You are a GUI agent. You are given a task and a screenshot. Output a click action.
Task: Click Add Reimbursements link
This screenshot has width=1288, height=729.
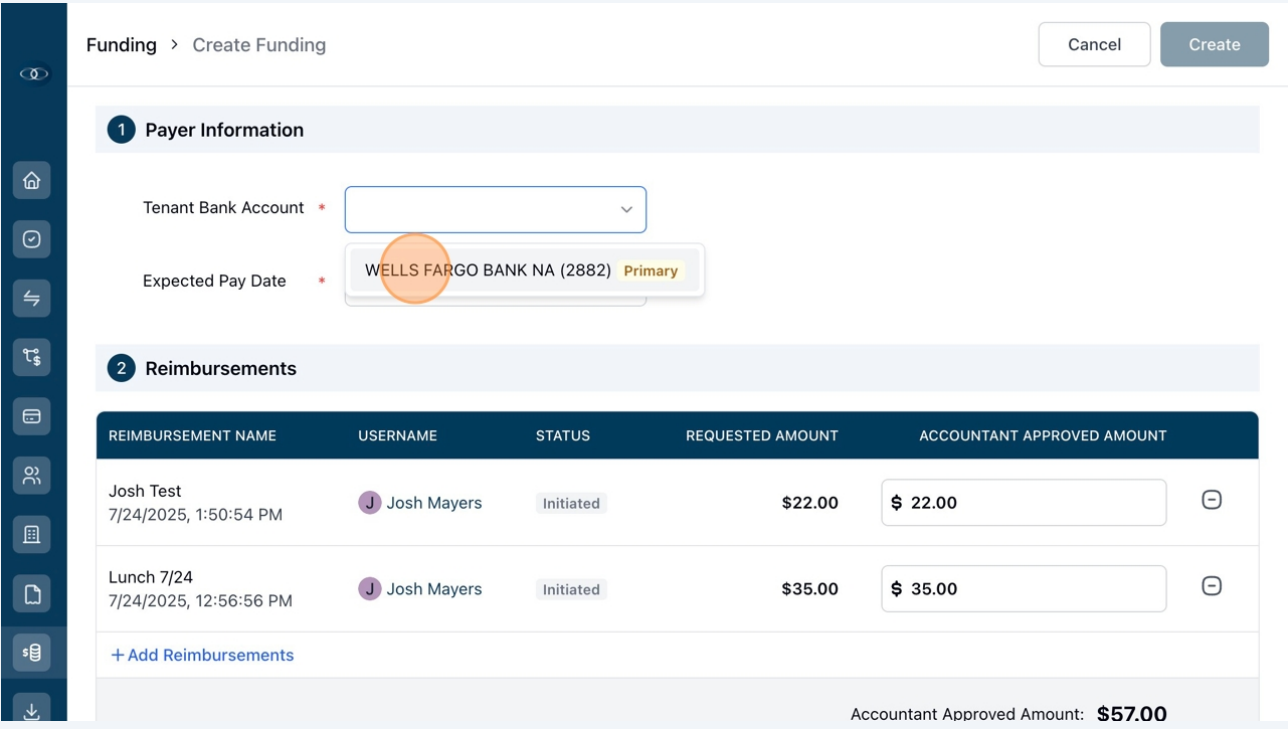[x=202, y=655]
